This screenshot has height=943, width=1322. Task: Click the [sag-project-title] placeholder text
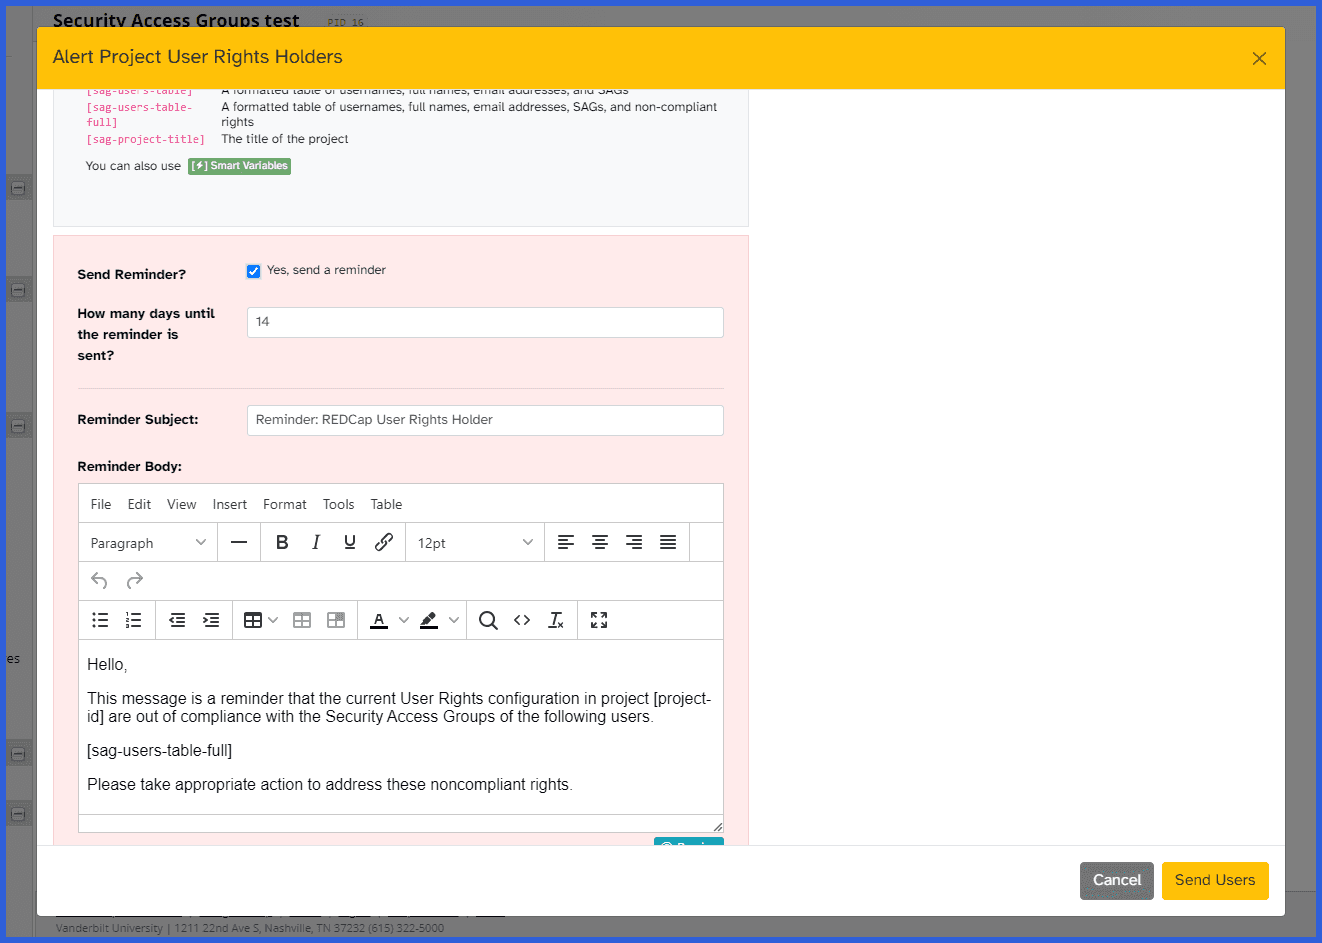[145, 140]
